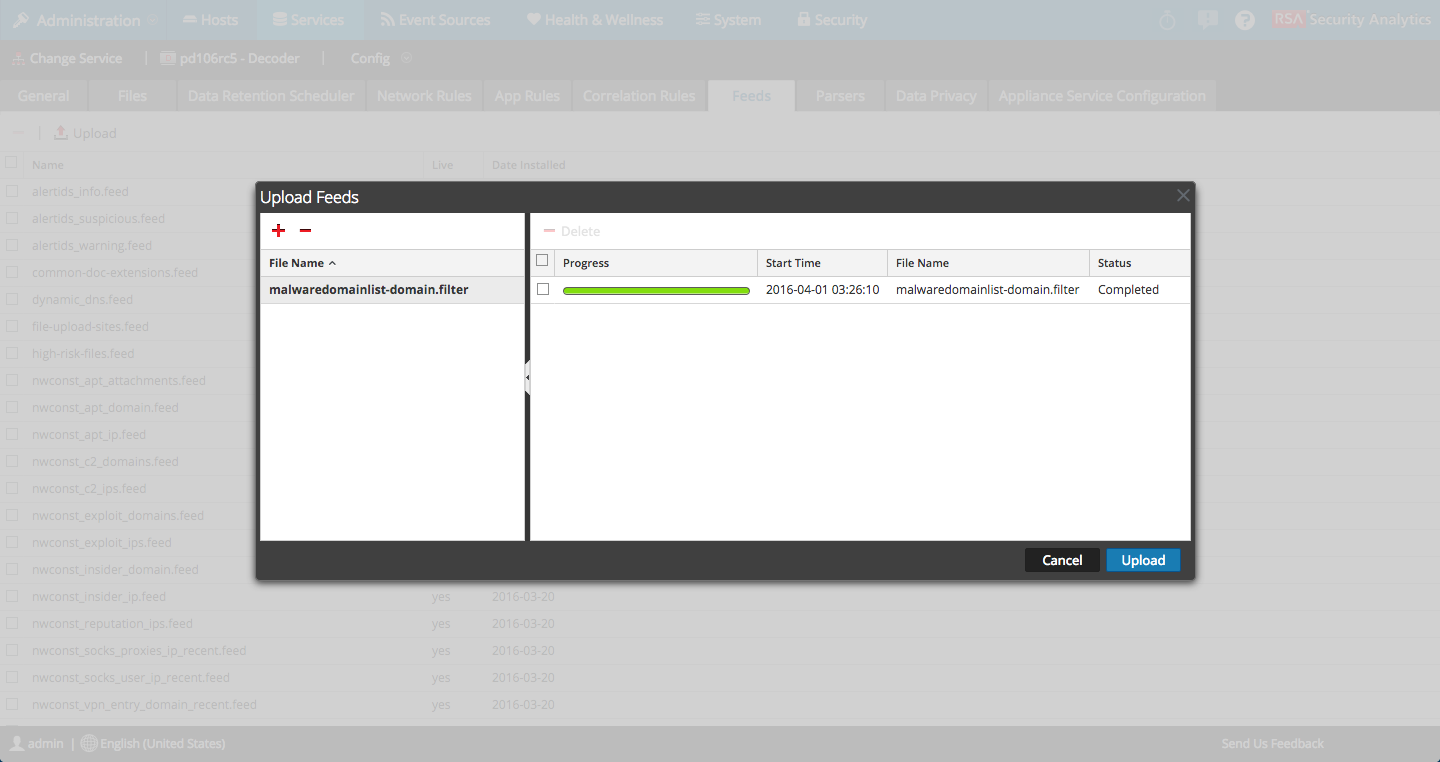Click the Cancel button
Screen dimensions: 1440x762
pyautogui.click(x=1062, y=560)
